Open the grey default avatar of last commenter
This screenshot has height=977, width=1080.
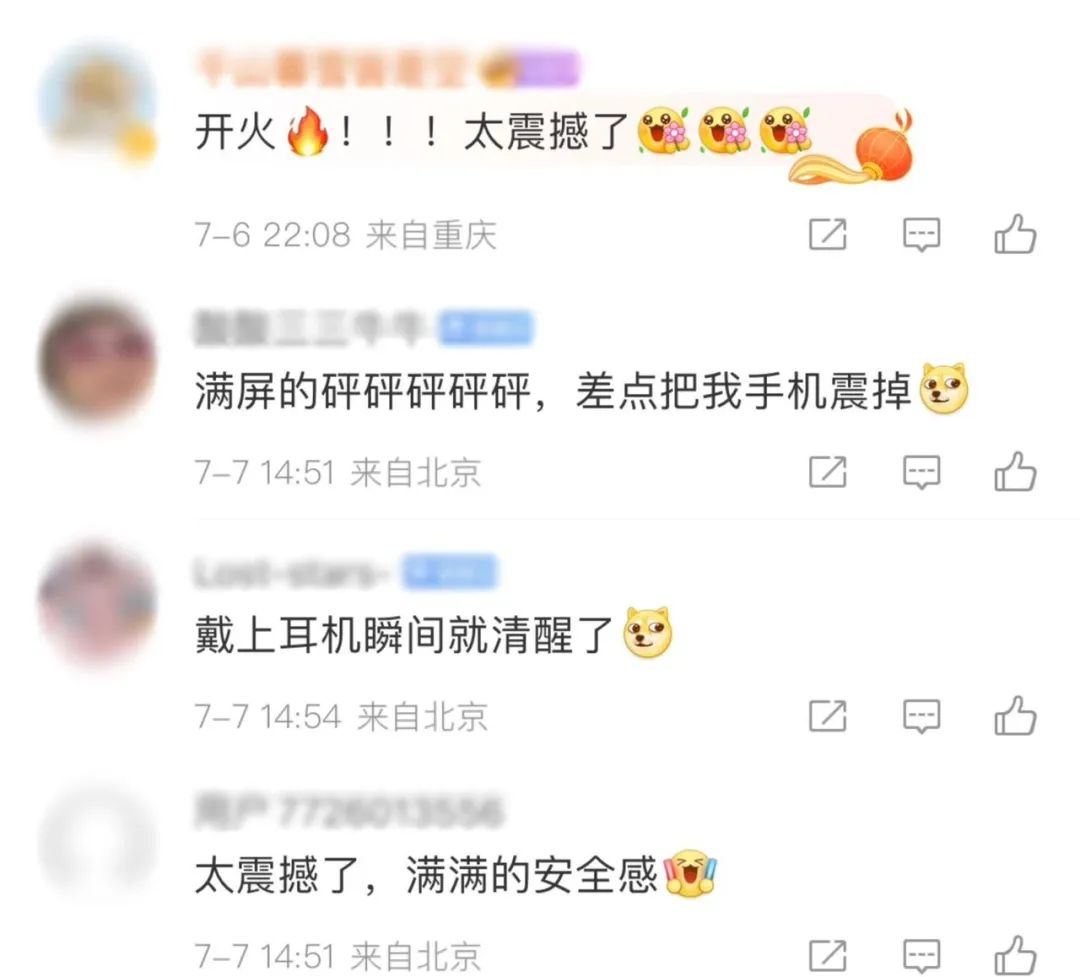pyautogui.click(x=97, y=843)
